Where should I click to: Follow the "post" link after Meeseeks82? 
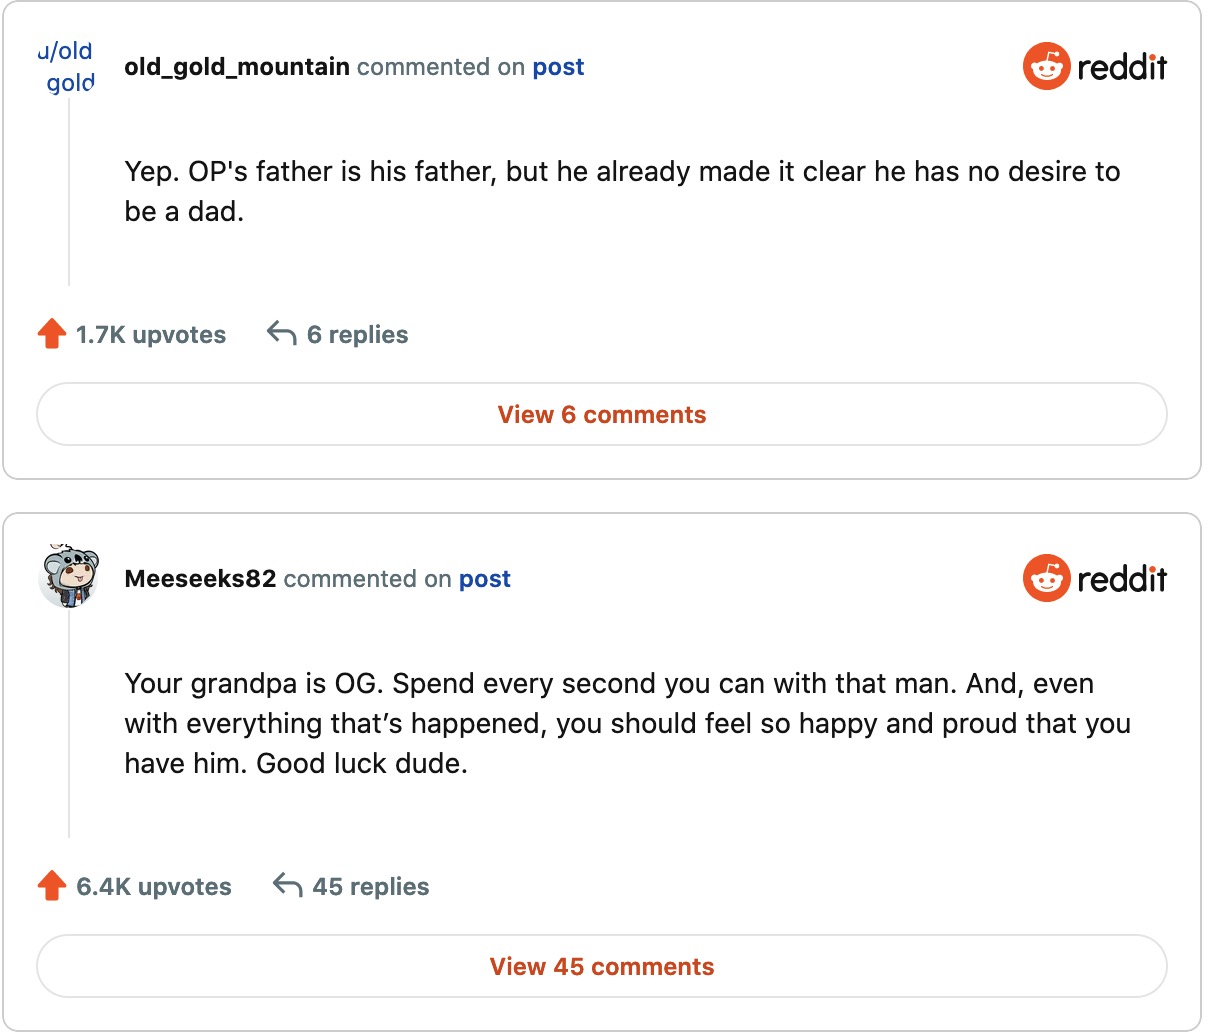click(485, 579)
